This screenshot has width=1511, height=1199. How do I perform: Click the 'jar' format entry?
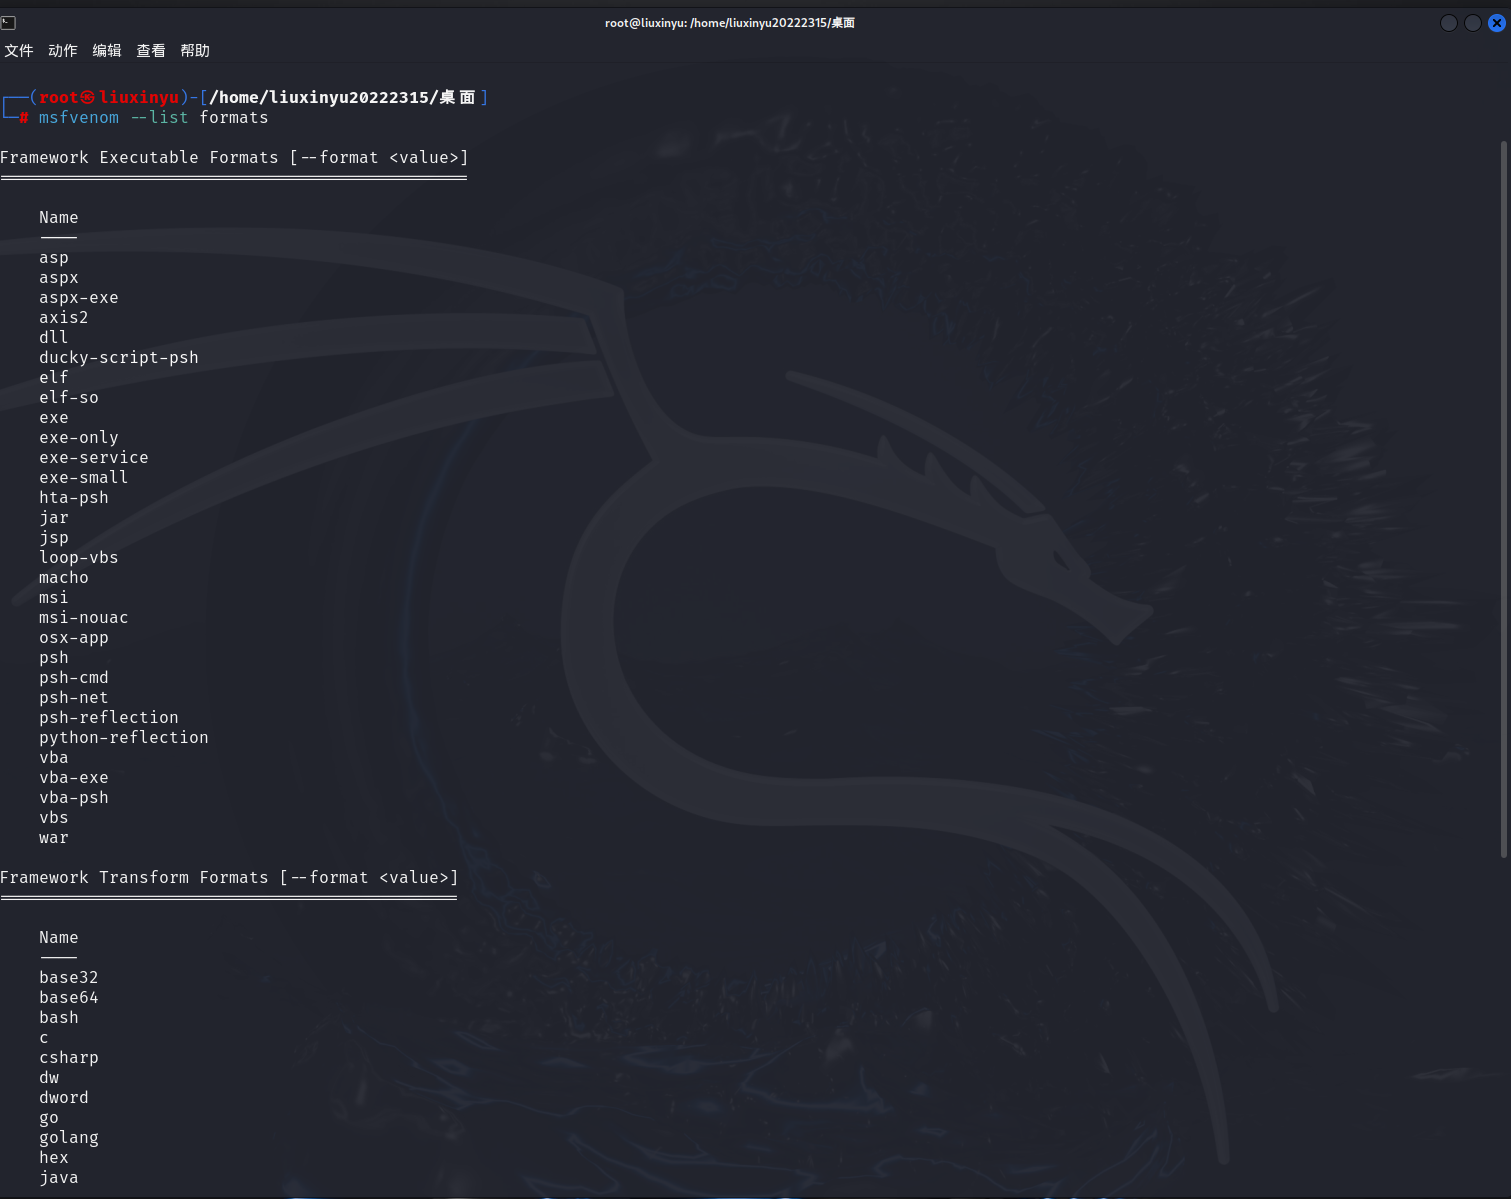tap(54, 518)
